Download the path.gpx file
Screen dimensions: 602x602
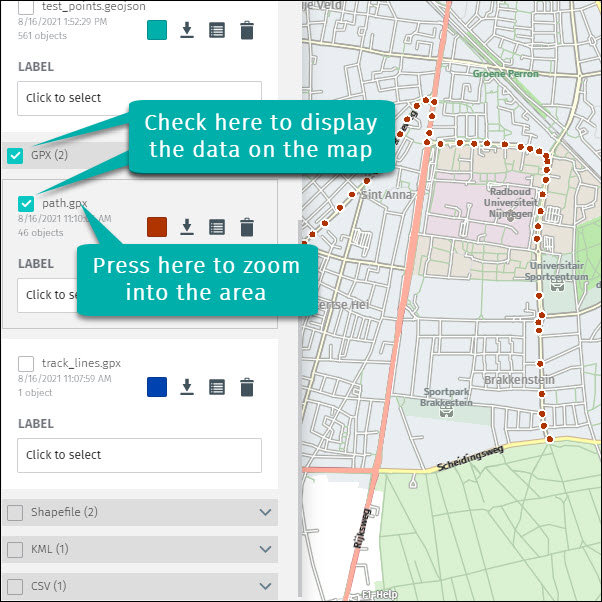coord(187,227)
